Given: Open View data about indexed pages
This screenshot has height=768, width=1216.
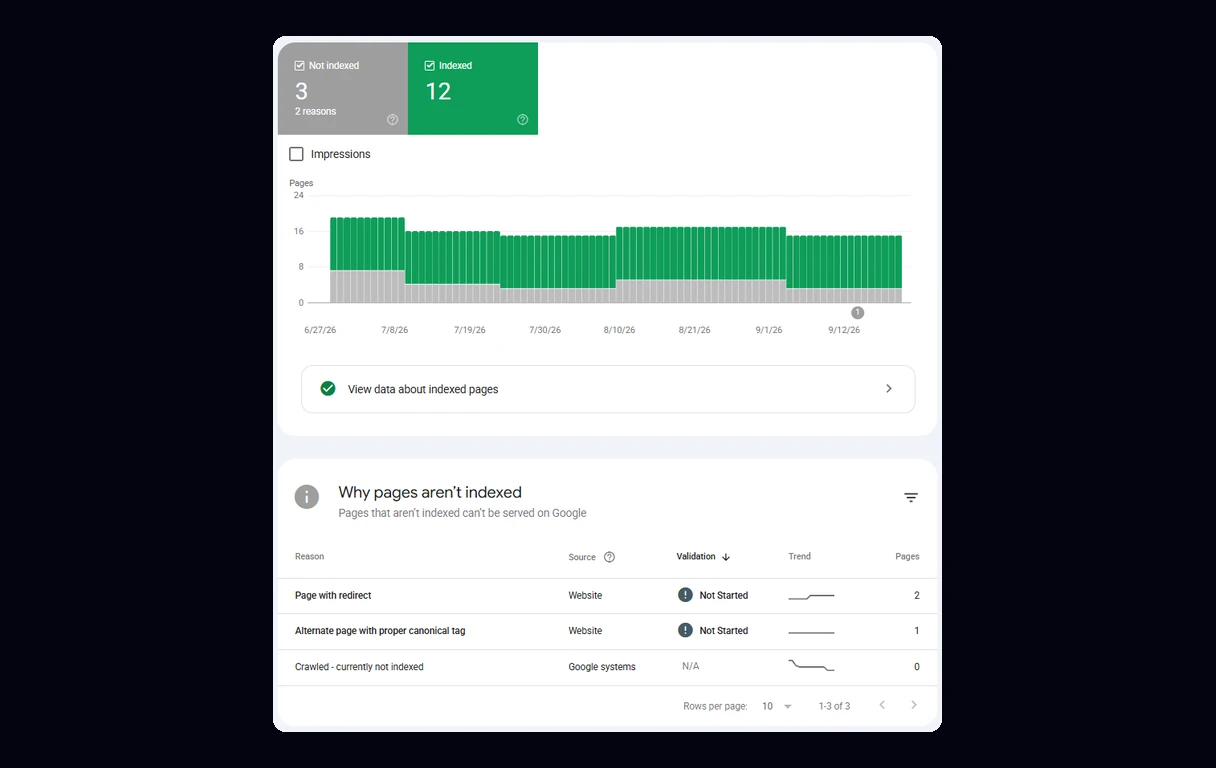Looking at the screenshot, I should (x=607, y=389).
